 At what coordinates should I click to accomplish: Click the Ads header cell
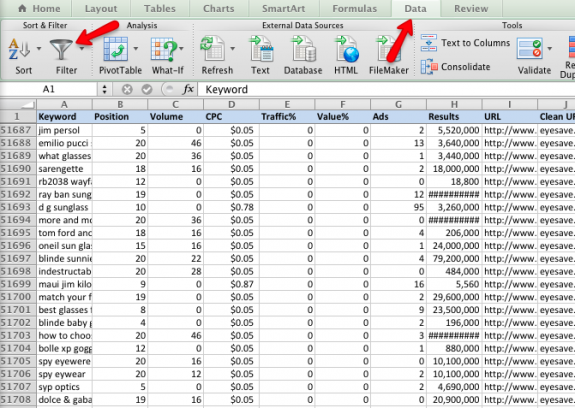[x=399, y=117]
